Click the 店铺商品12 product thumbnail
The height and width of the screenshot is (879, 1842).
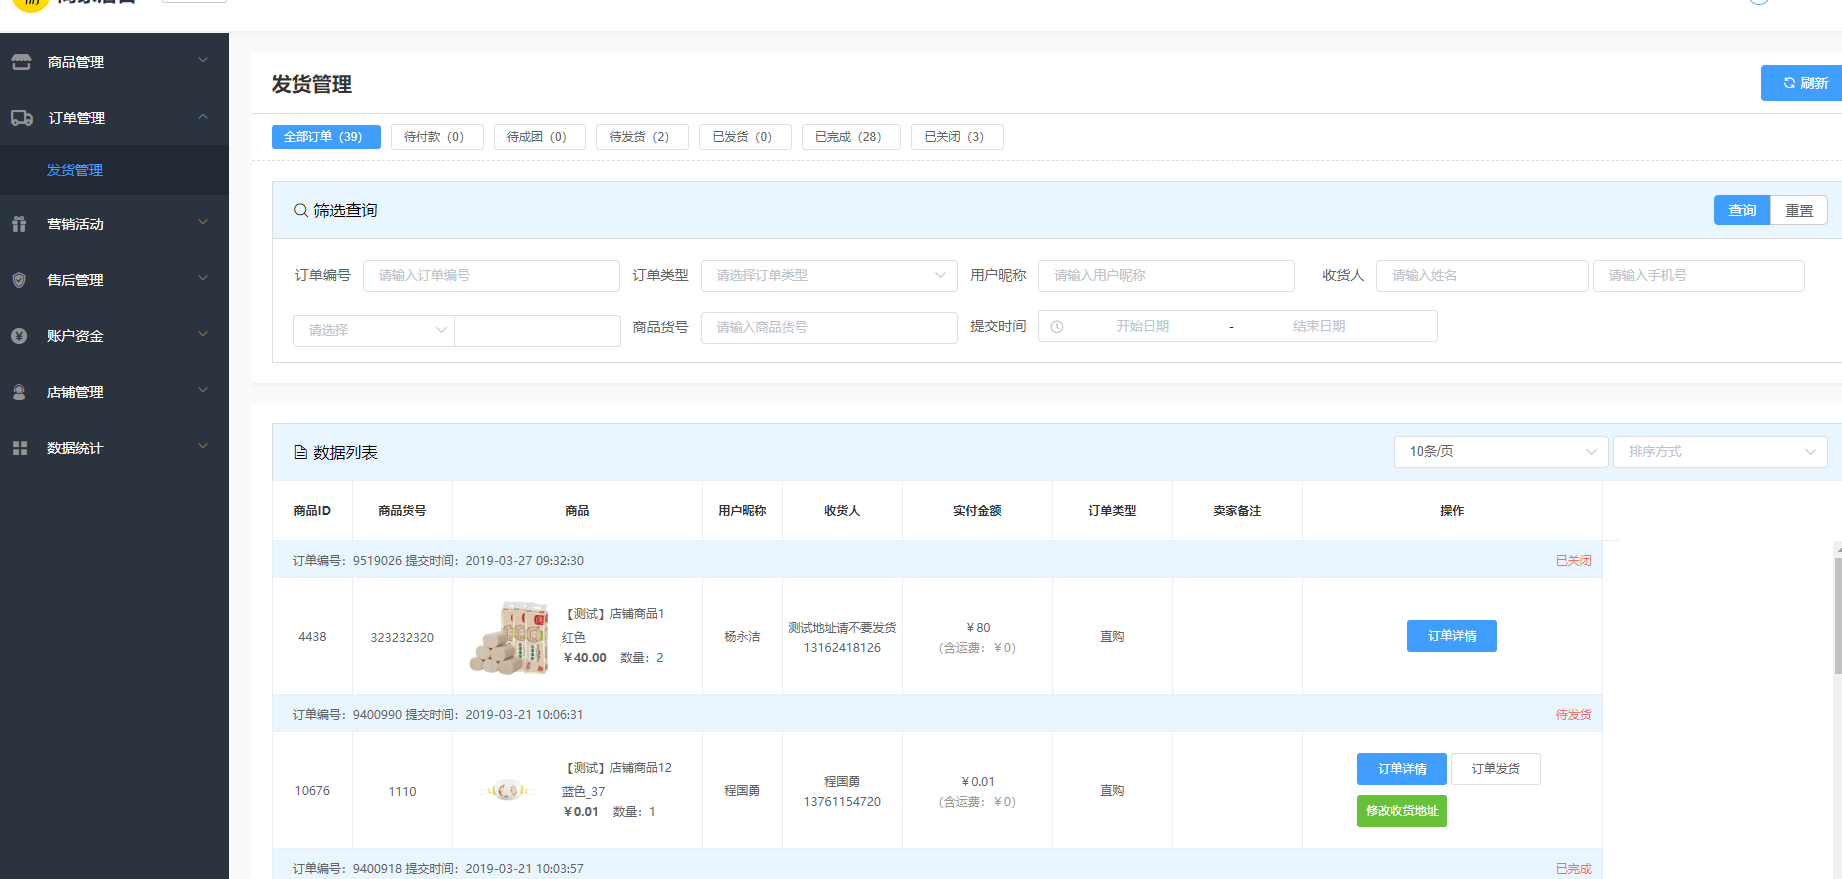pyautogui.click(x=508, y=791)
